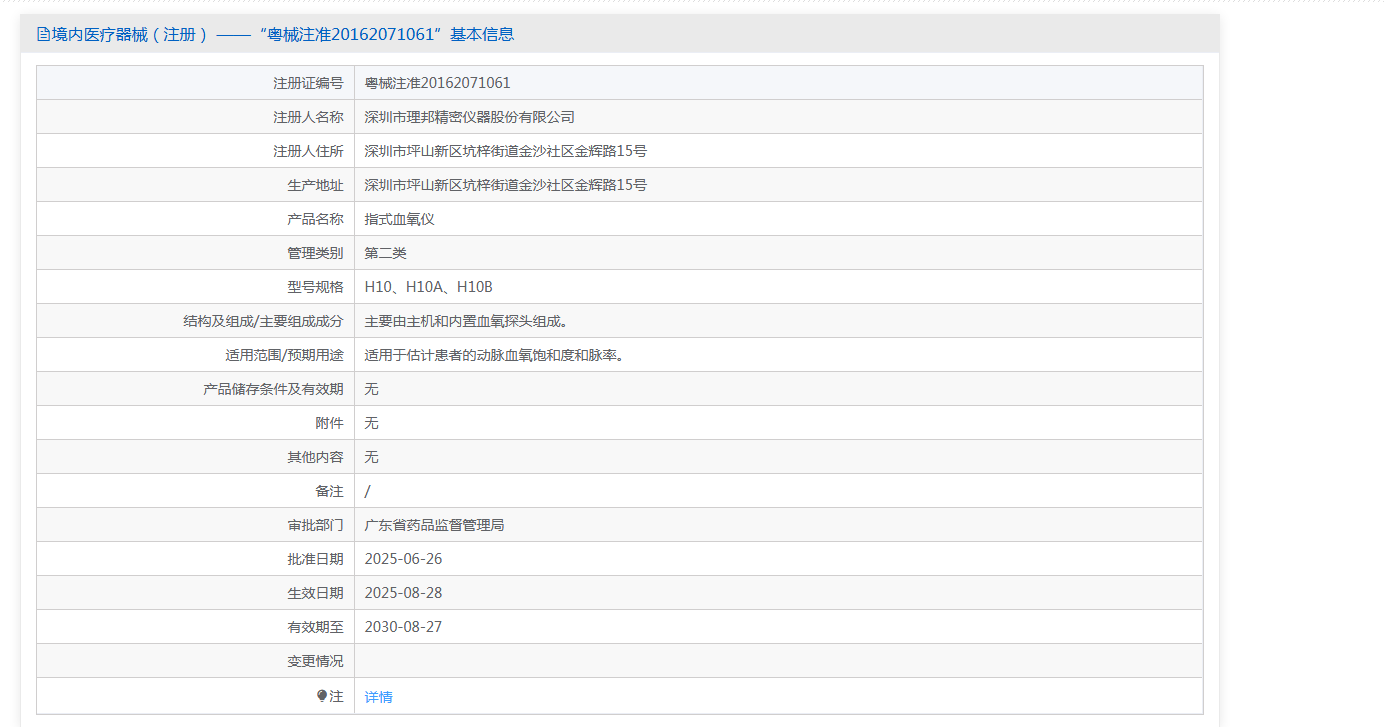Select management class 第二类
Screen dimensions: 1384x727
pyautogui.click(x=385, y=253)
